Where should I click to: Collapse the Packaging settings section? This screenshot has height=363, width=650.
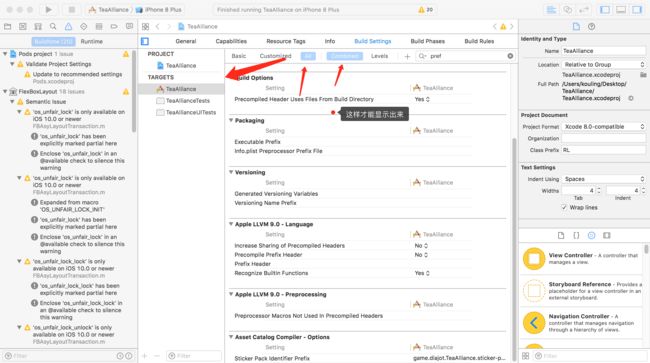click(x=231, y=120)
